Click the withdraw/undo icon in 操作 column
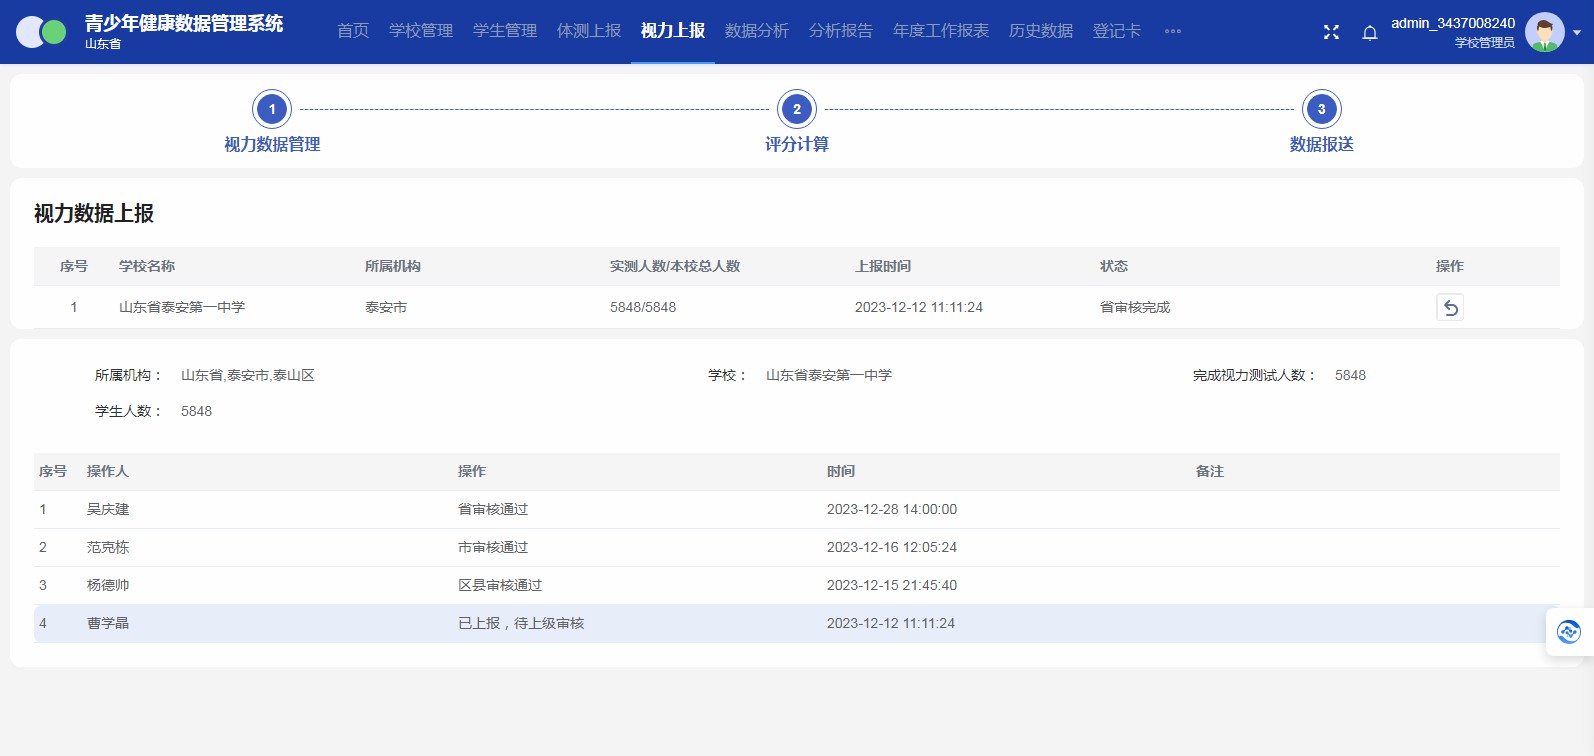1594x756 pixels. (x=1449, y=308)
